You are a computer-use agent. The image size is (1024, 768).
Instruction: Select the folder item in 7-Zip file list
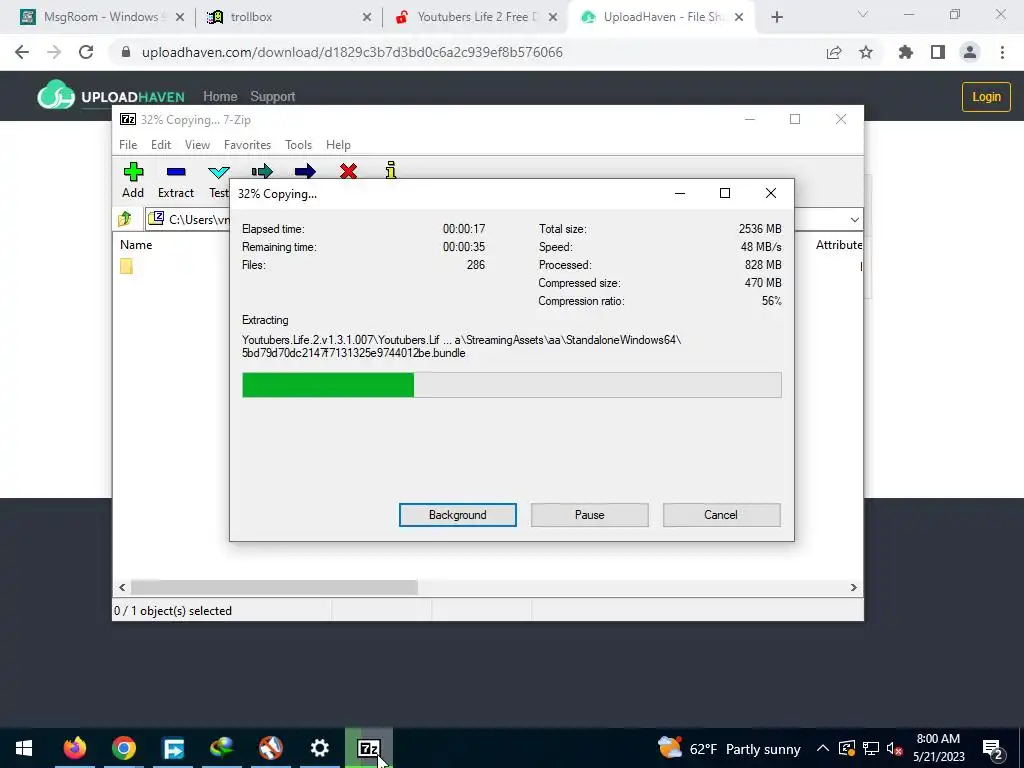tap(126, 266)
